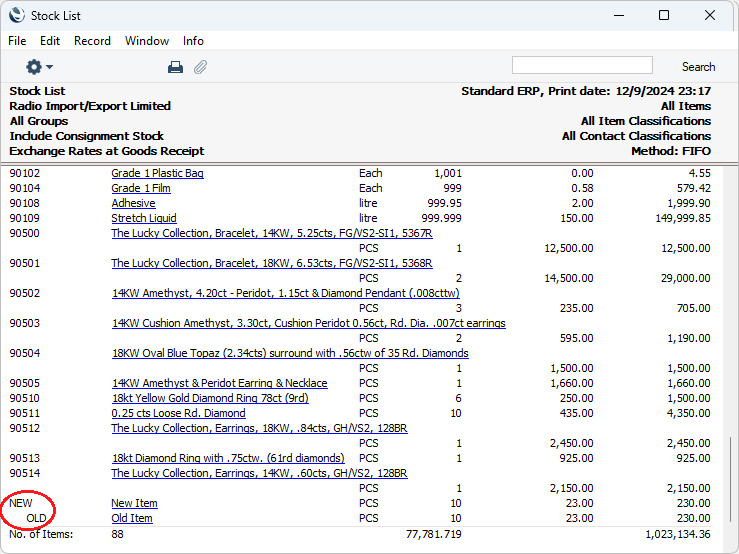Viewport: 739px width, 554px height.
Task: Click the 29,000.00 stock value
Action: (x=686, y=278)
